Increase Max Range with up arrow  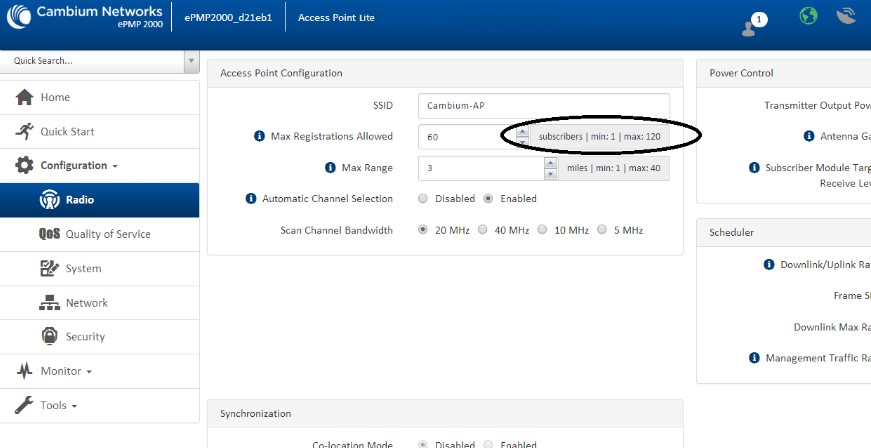[550, 163]
